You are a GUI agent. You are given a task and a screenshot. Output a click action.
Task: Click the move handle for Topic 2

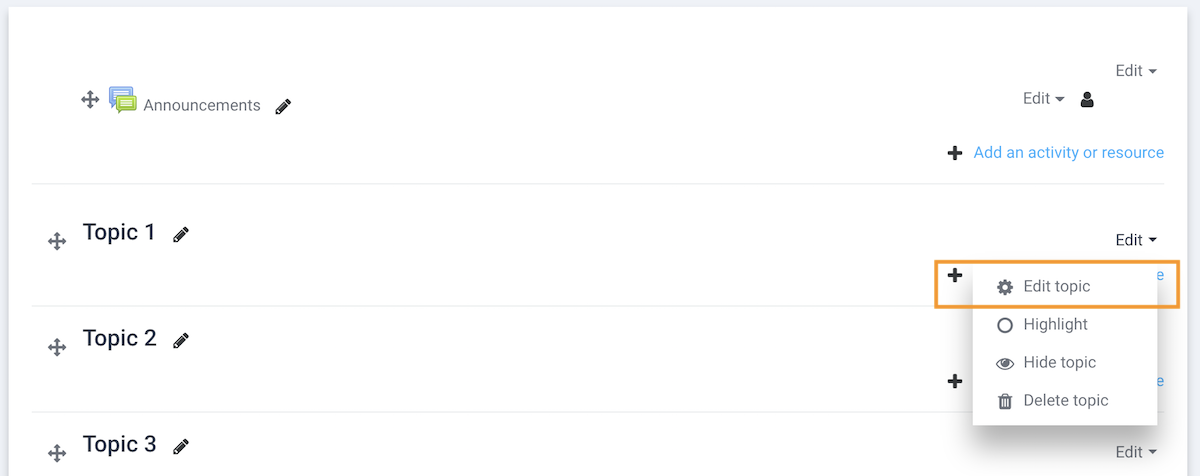57,347
